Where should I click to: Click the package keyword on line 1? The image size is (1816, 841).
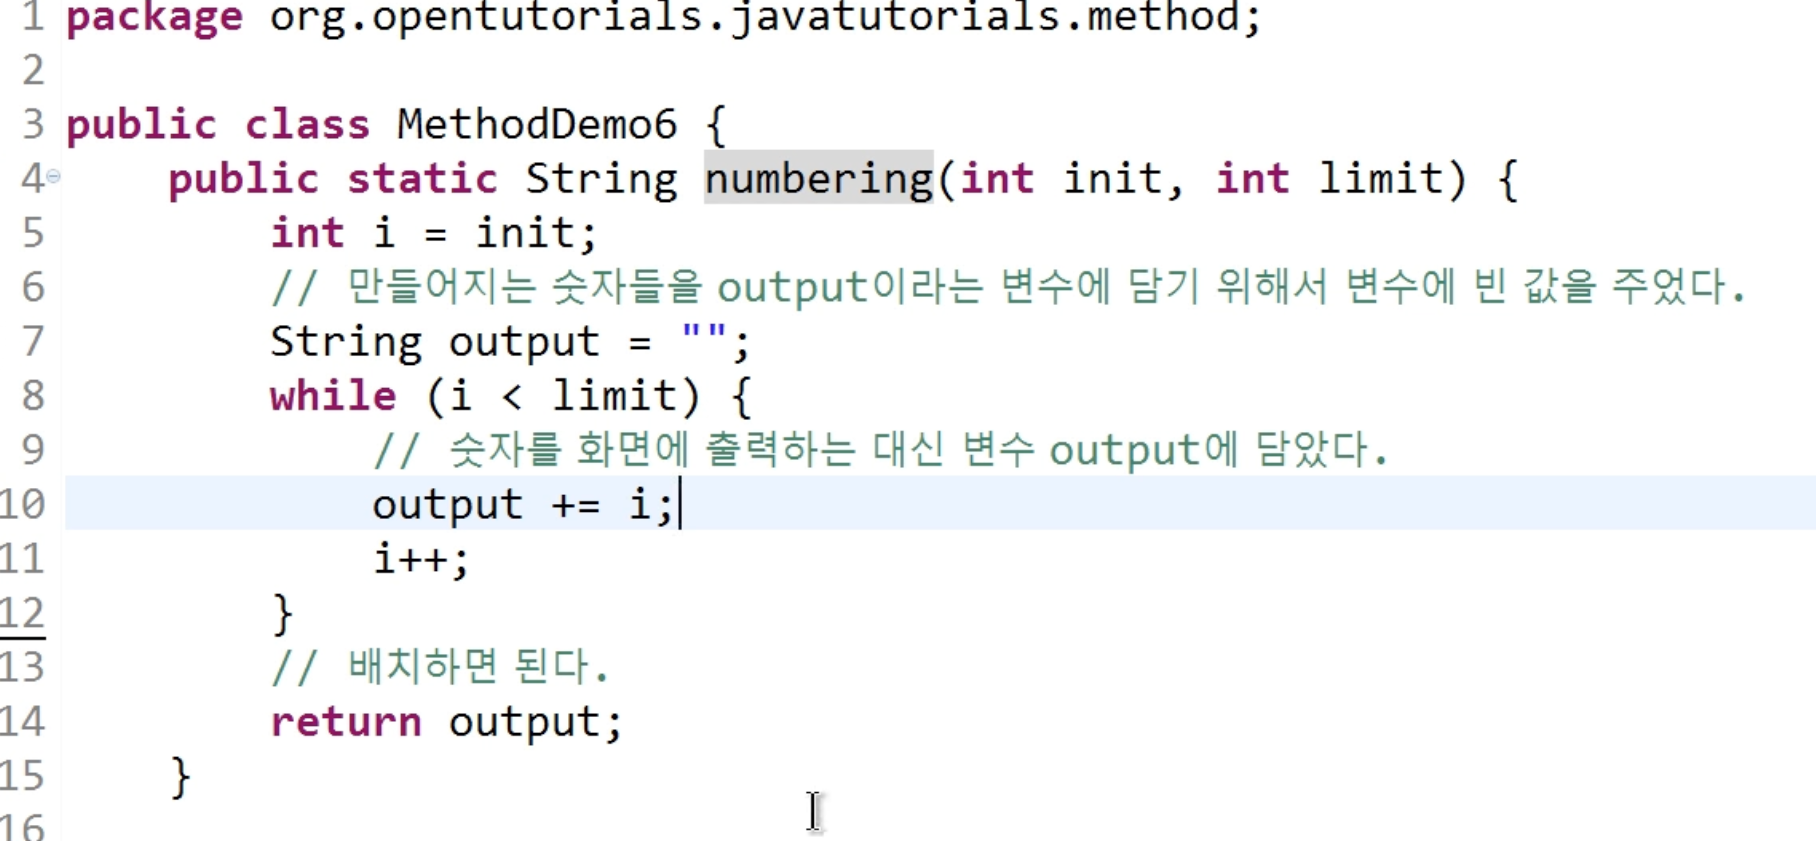(154, 18)
